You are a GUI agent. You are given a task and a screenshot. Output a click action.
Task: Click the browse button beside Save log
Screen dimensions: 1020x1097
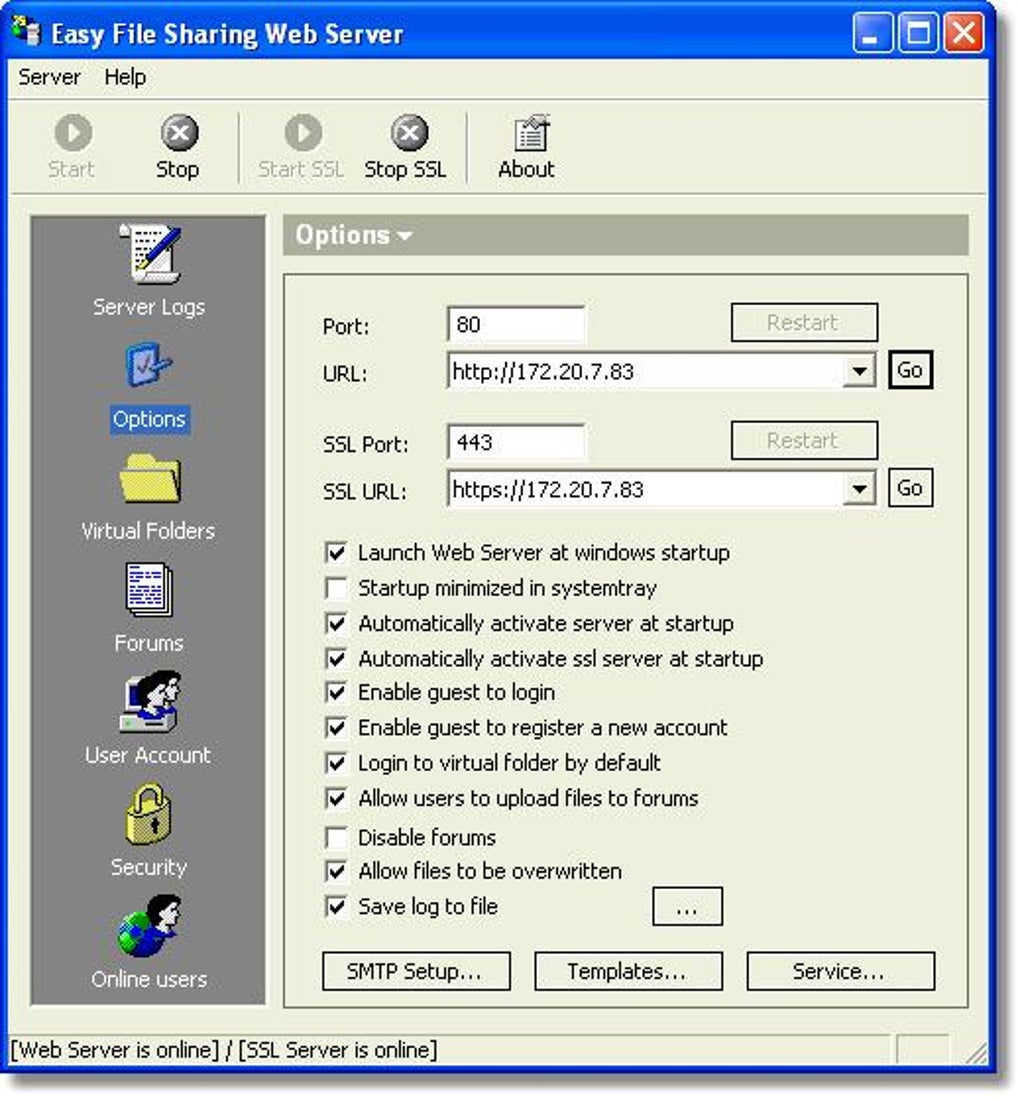687,907
